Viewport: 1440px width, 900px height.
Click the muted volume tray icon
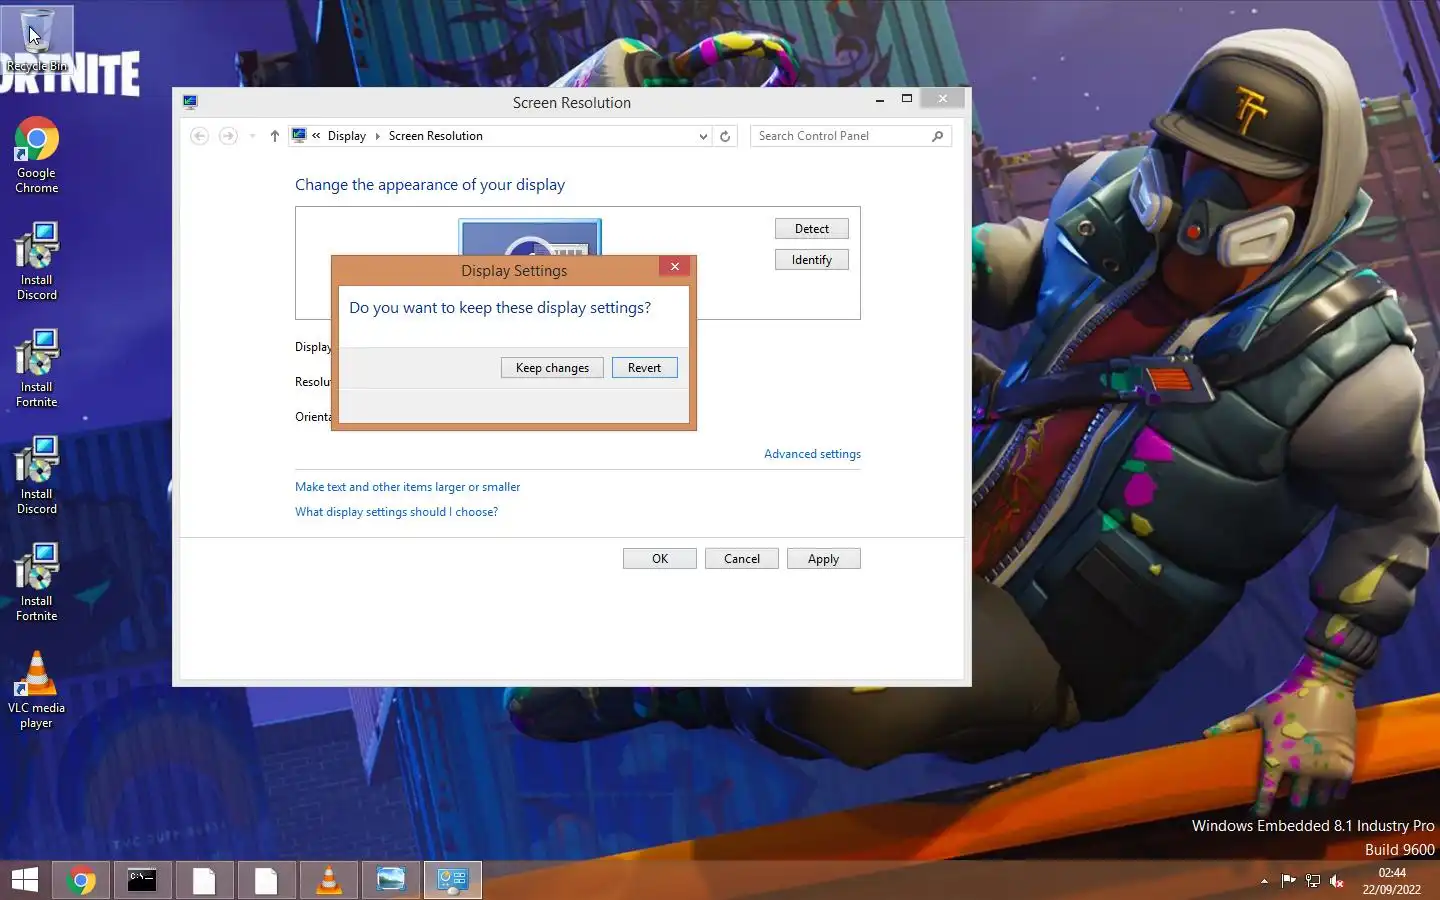click(x=1337, y=881)
